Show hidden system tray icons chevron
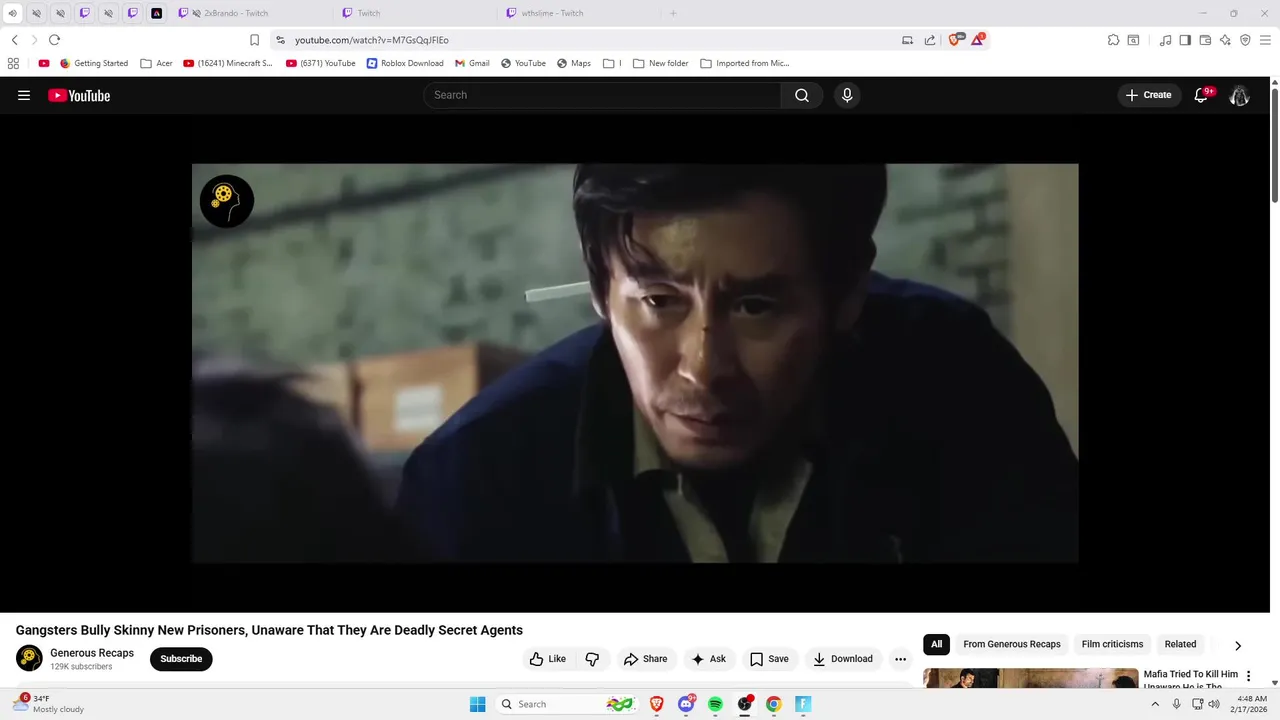 point(1155,704)
